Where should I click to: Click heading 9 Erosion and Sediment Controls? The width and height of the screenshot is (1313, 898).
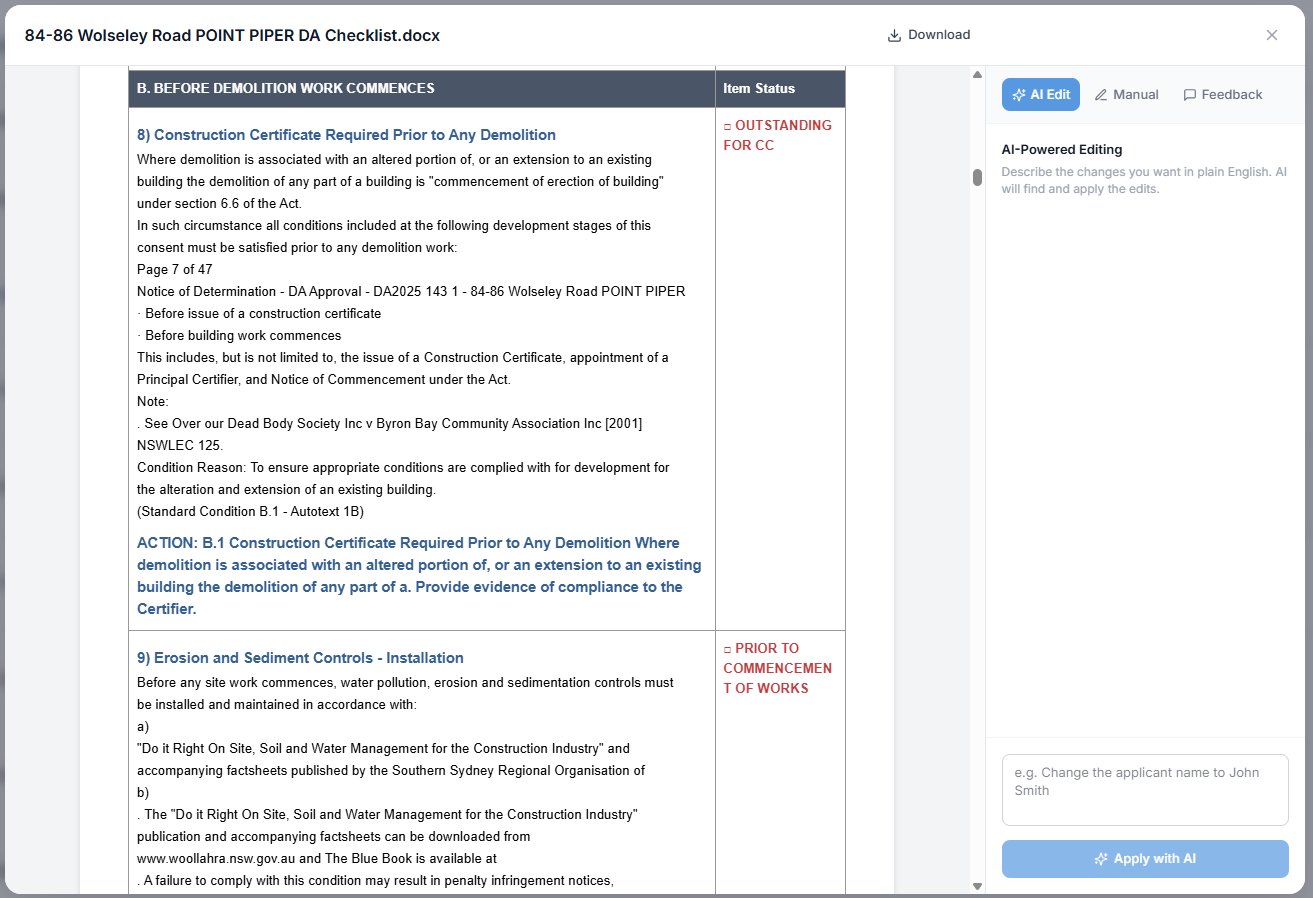coord(300,658)
